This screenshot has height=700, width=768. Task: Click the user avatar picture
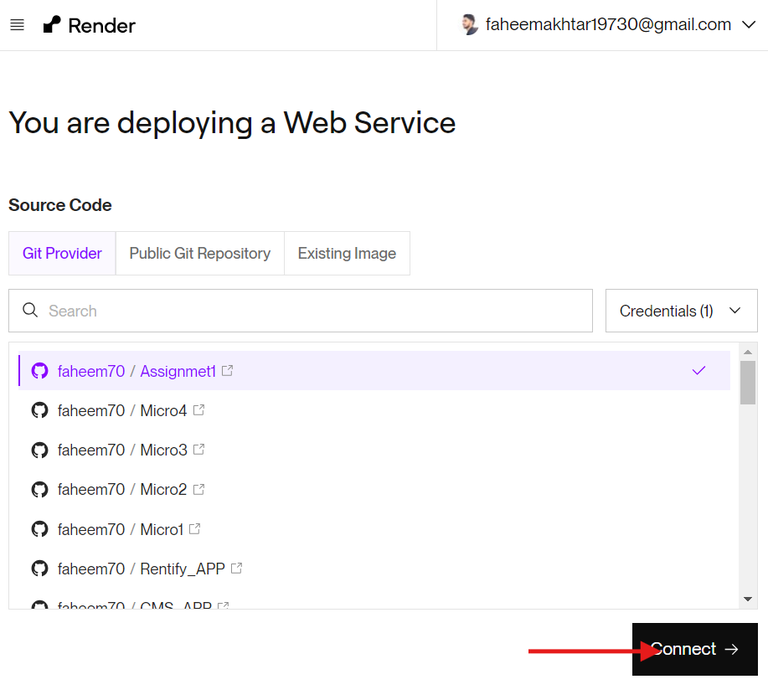pos(469,24)
